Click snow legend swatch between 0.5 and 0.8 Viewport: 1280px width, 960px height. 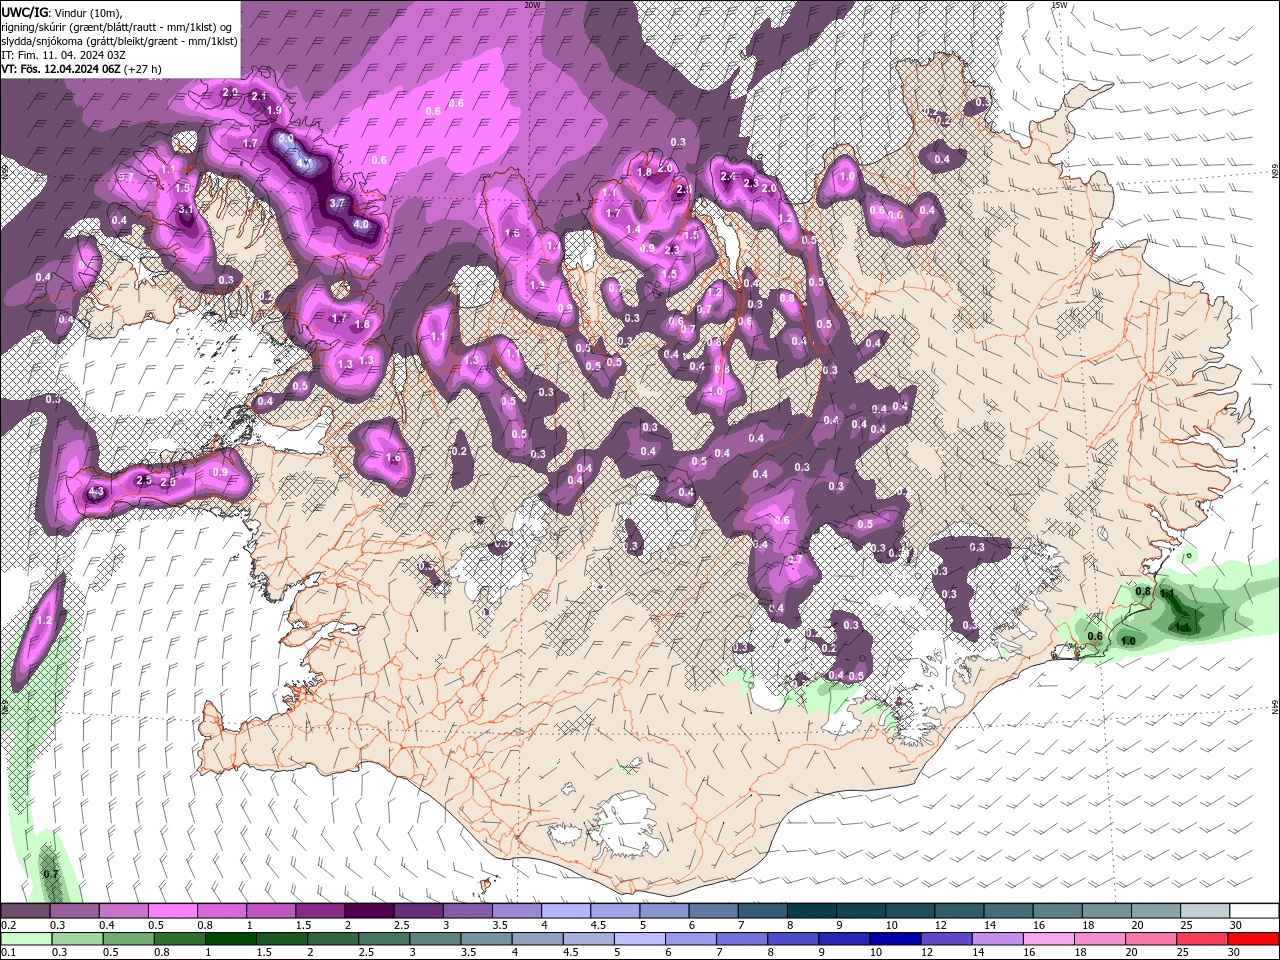pos(172,911)
